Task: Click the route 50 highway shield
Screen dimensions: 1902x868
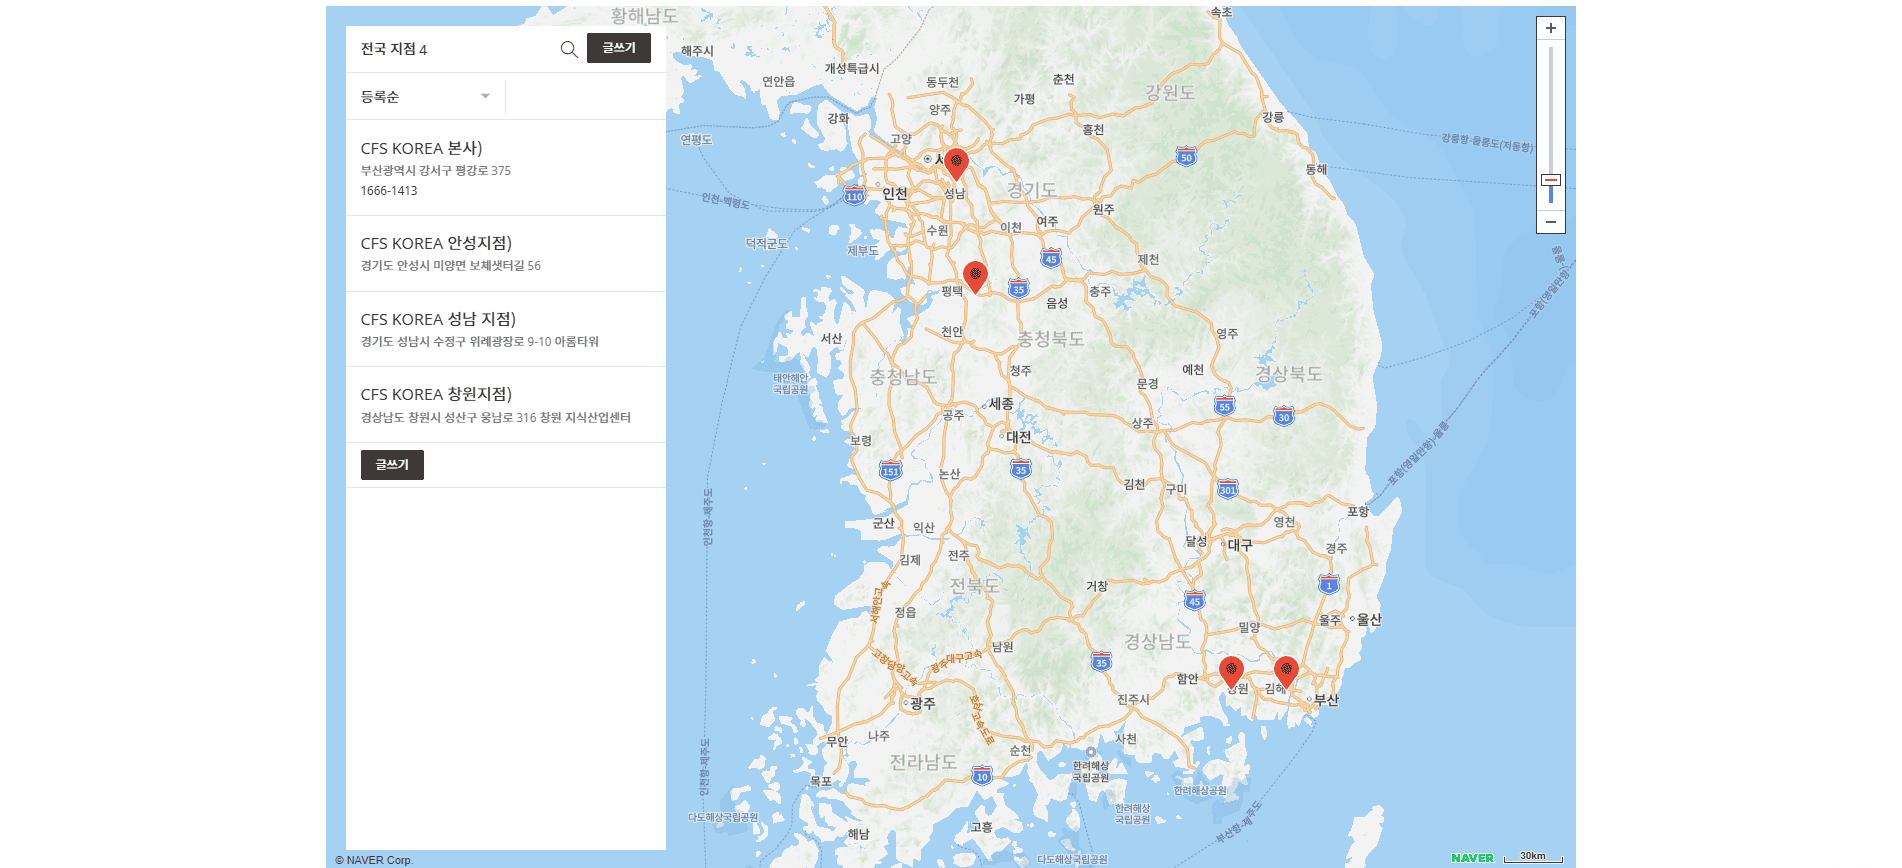Action: (x=1186, y=157)
